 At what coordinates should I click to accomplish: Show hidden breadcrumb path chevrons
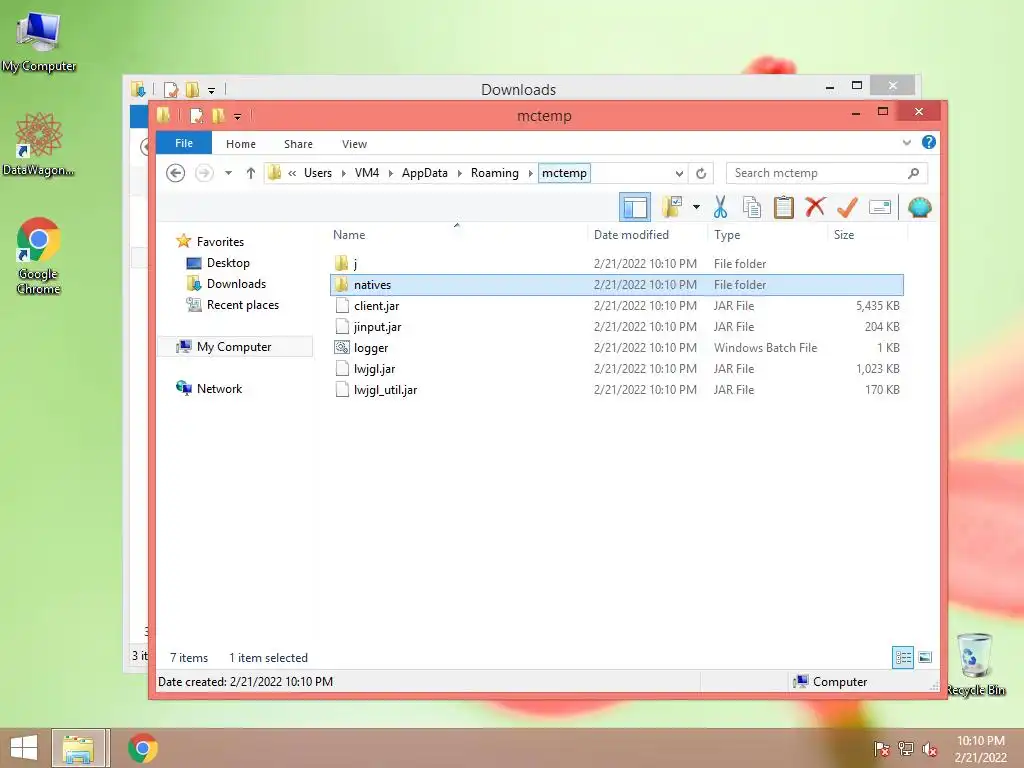tap(292, 173)
